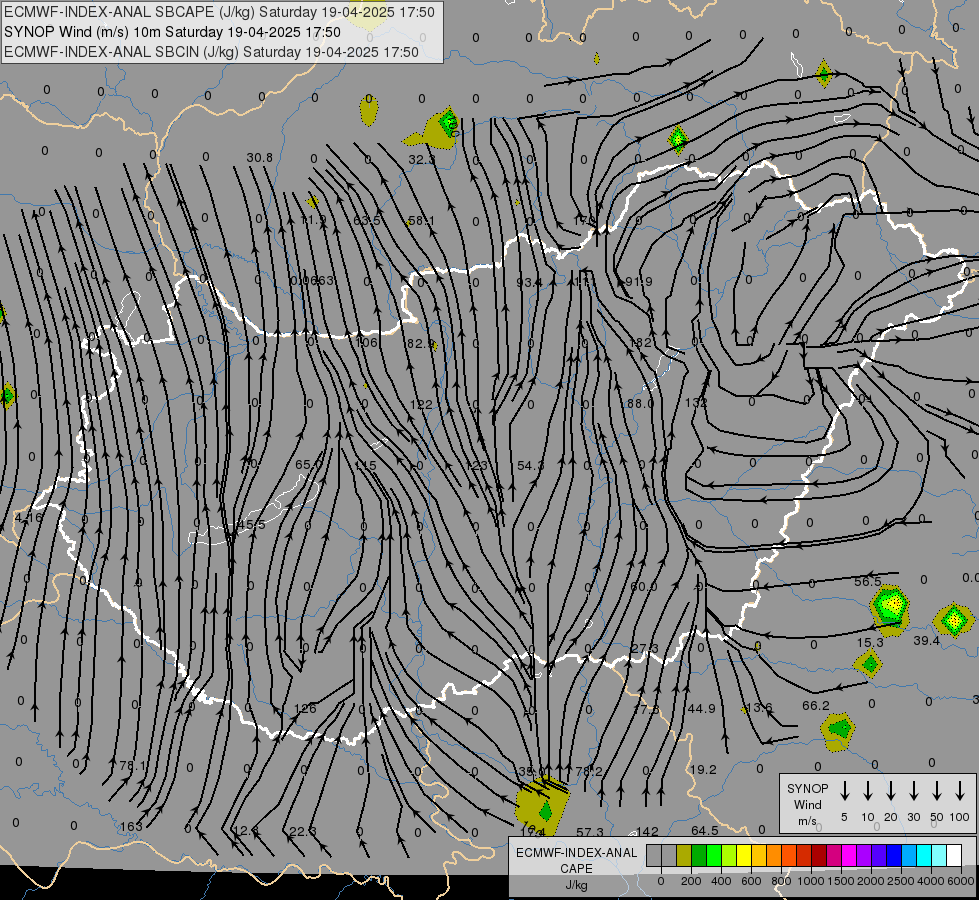Click the 39.4 value on the map
Screen dimensions: 979x900
pyautogui.click(x=927, y=641)
